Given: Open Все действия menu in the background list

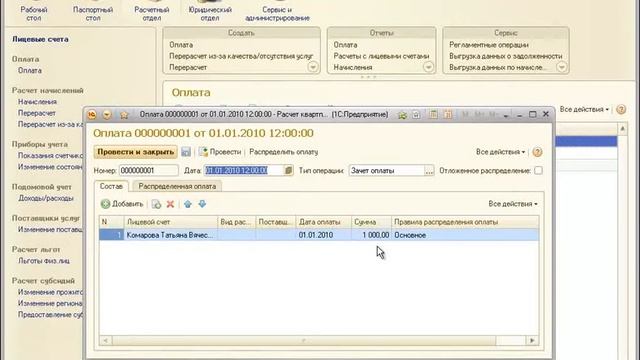Looking at the screenshot, I should click(584, 109).
